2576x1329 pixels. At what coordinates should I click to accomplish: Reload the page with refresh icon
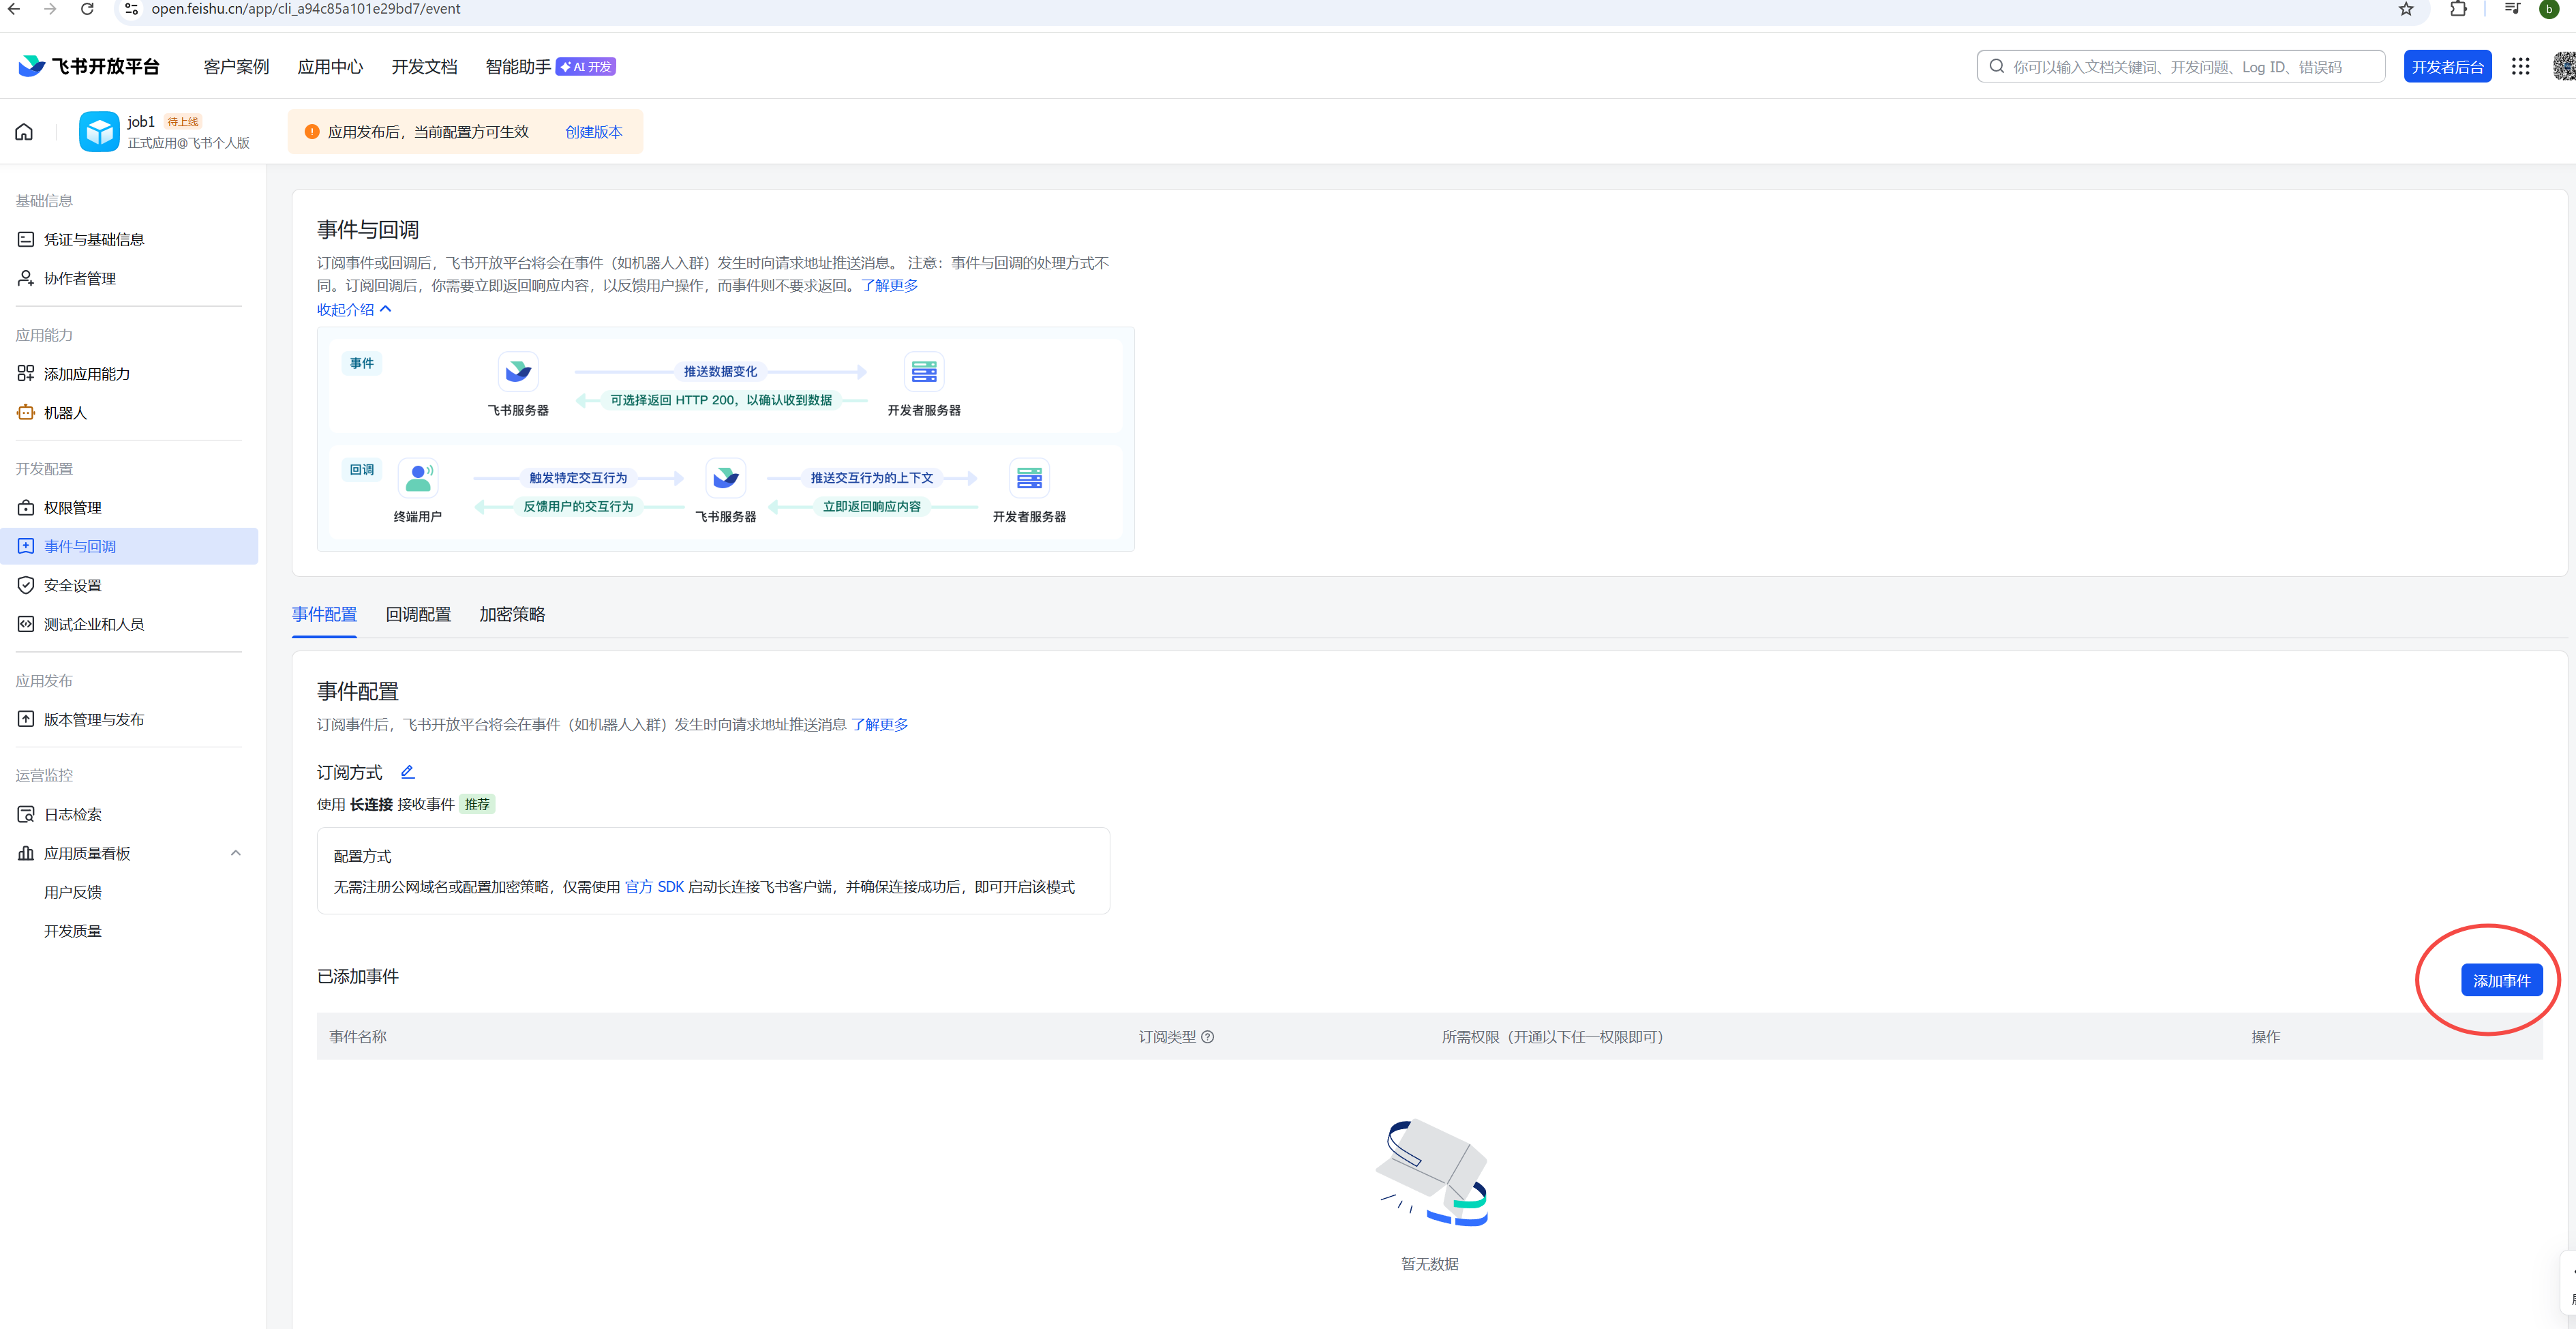pos(87,9)
